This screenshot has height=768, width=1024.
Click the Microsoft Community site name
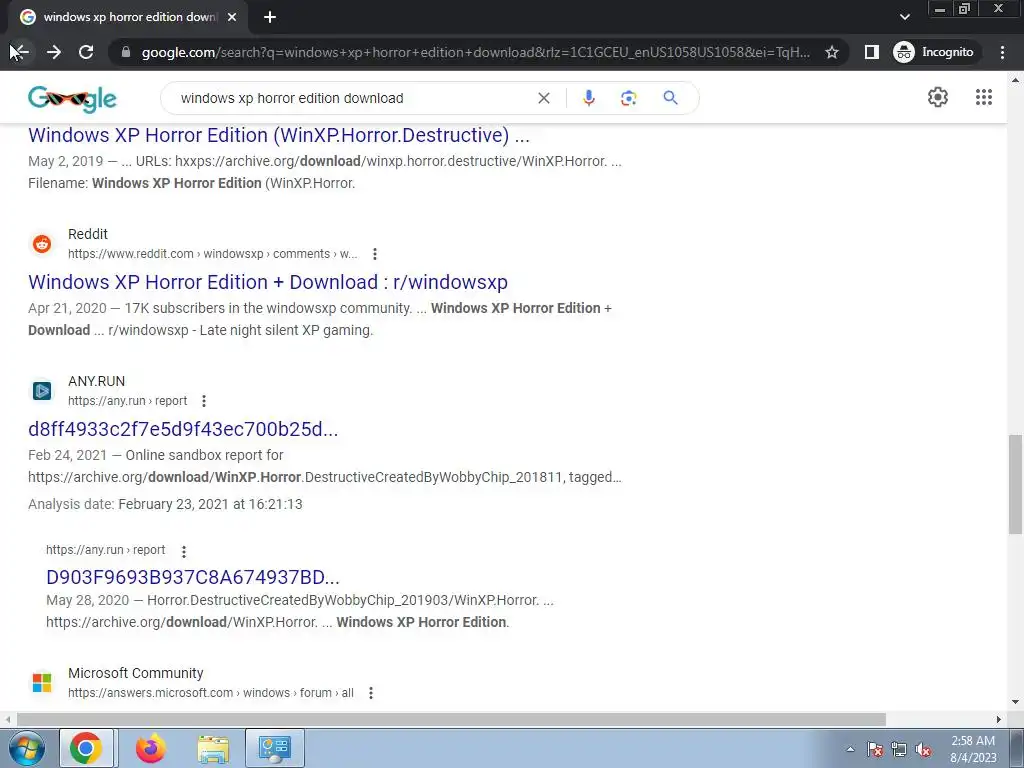(x=136, y=673)
